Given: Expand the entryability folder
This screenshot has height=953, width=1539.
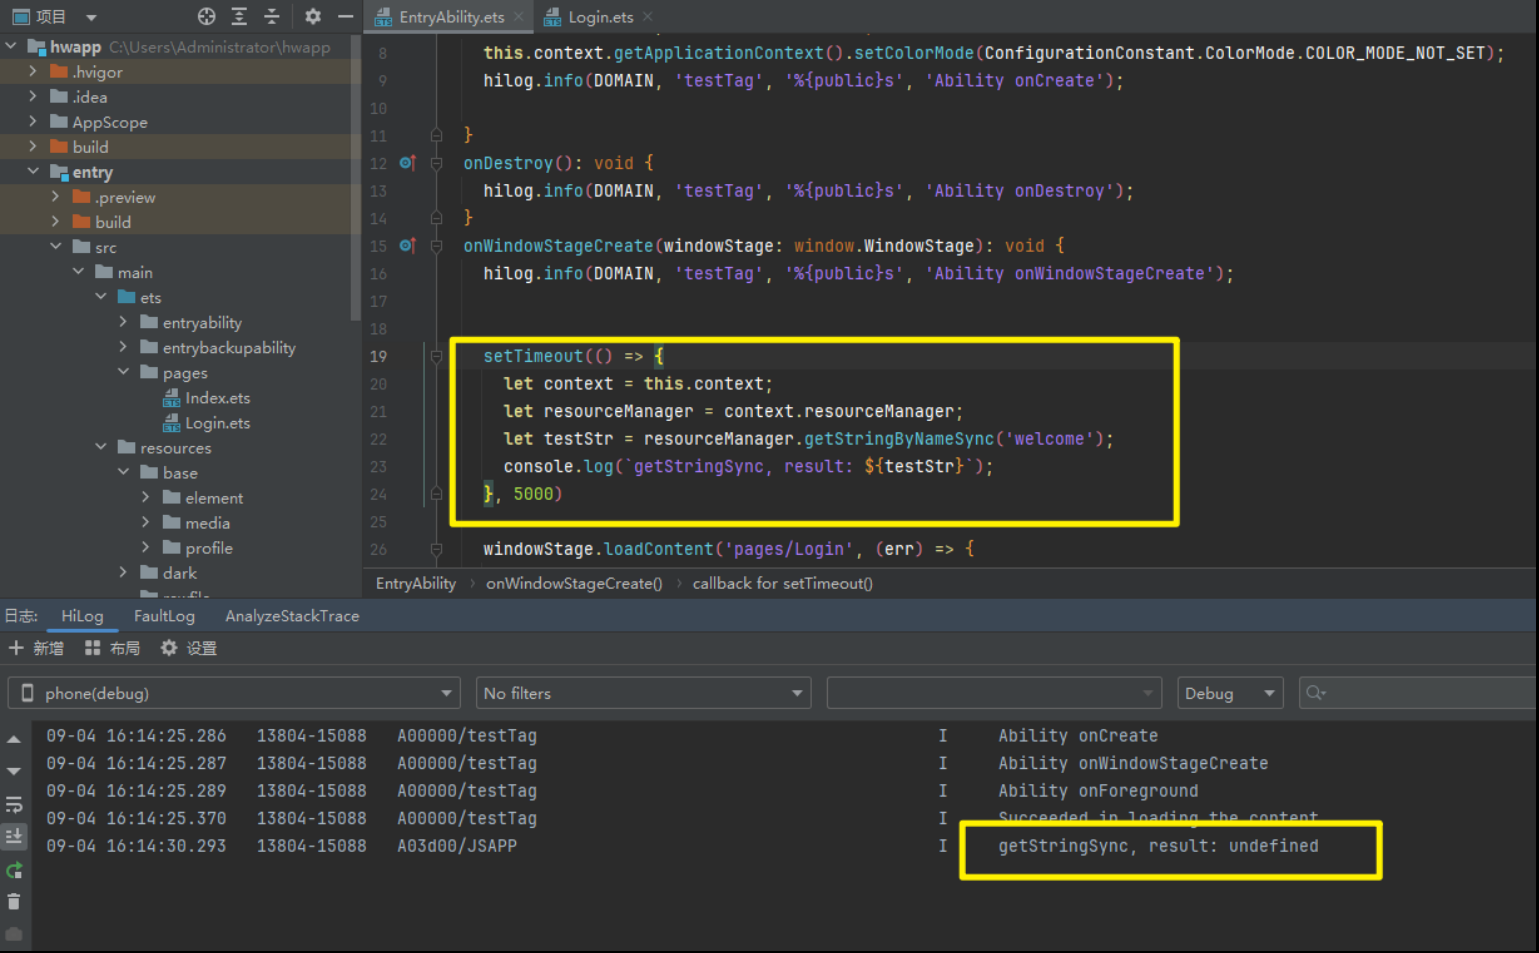Looking at the screenshot, I should pyautogui.click(x=123, y=322).
